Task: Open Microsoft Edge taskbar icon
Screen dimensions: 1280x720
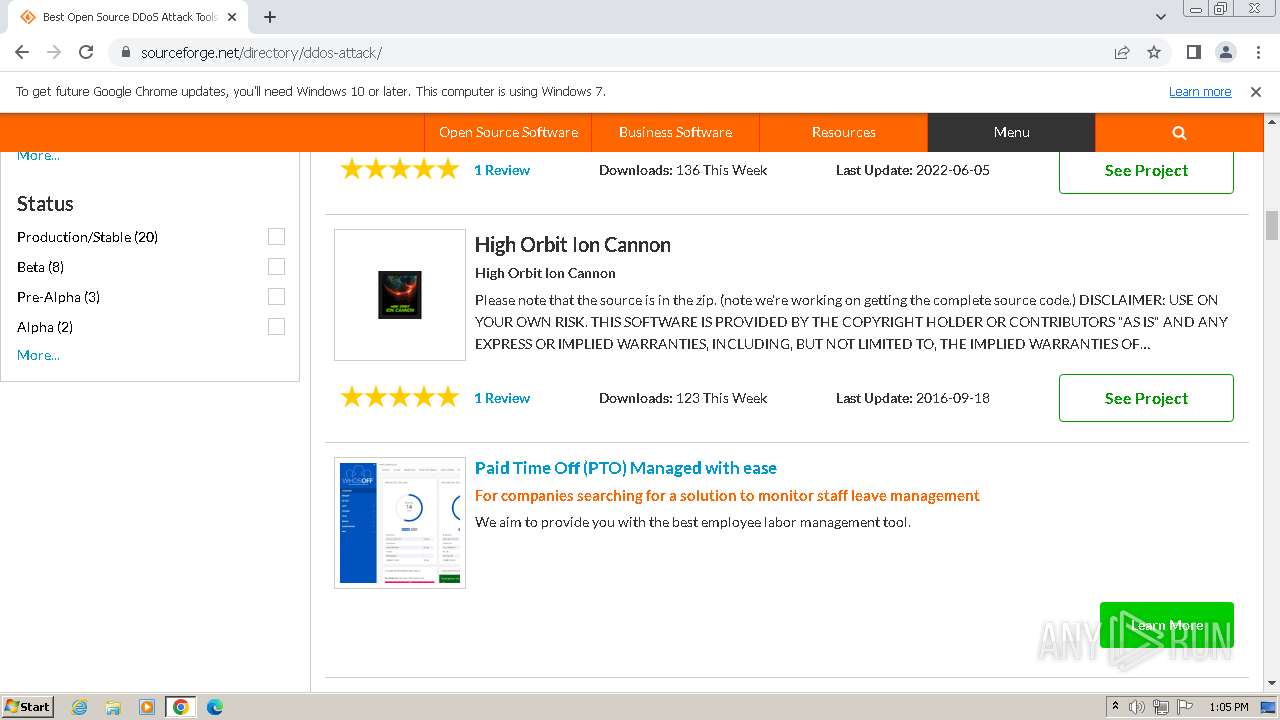Action: click(x=215, y=707)
